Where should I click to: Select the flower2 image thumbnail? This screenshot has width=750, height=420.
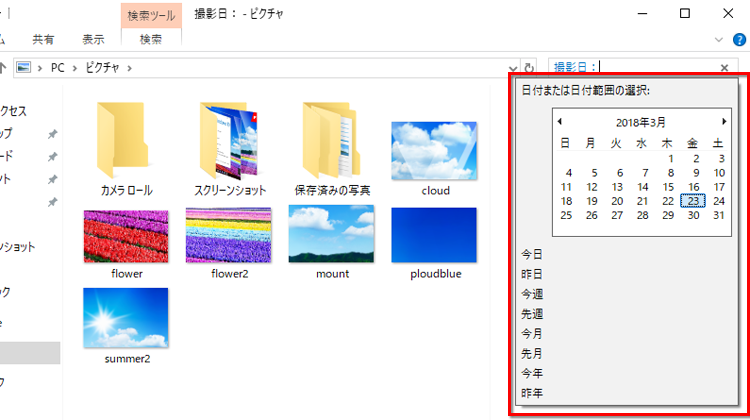pyautogui.click(x=229, y=235)
